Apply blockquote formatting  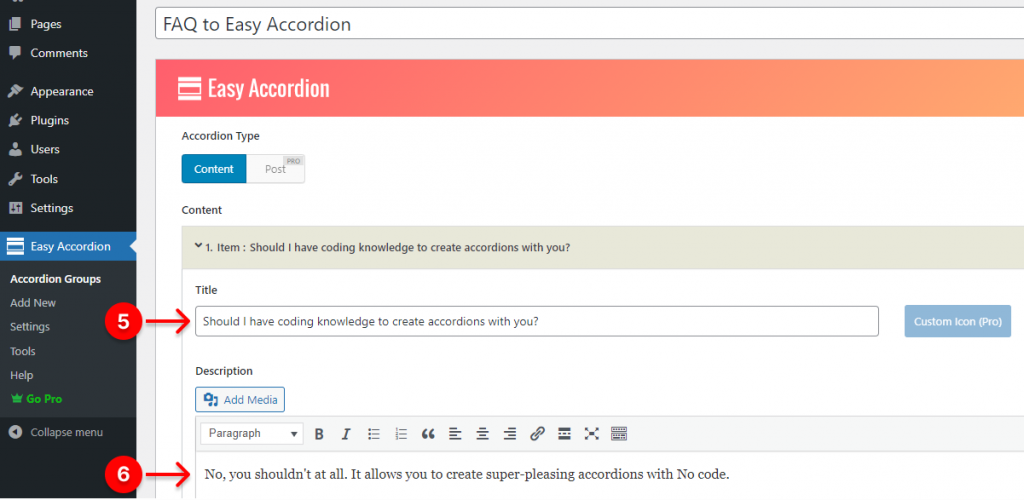tap(428, 434)
